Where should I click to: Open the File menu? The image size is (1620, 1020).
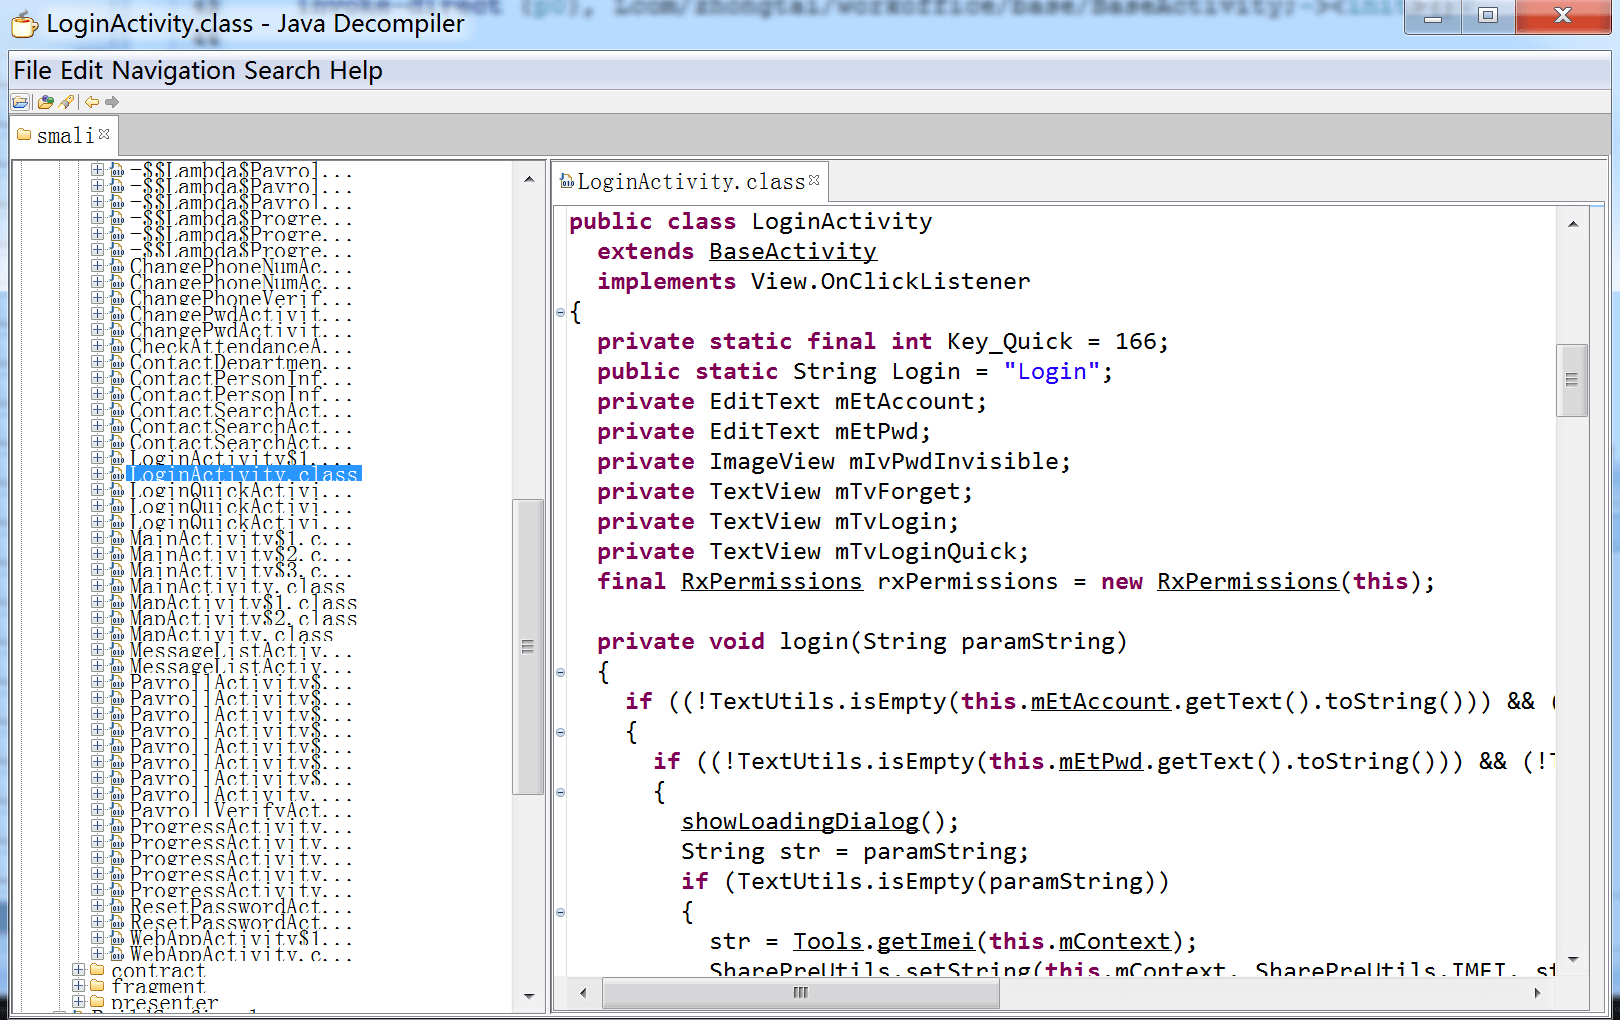click(x=32, y=71)
